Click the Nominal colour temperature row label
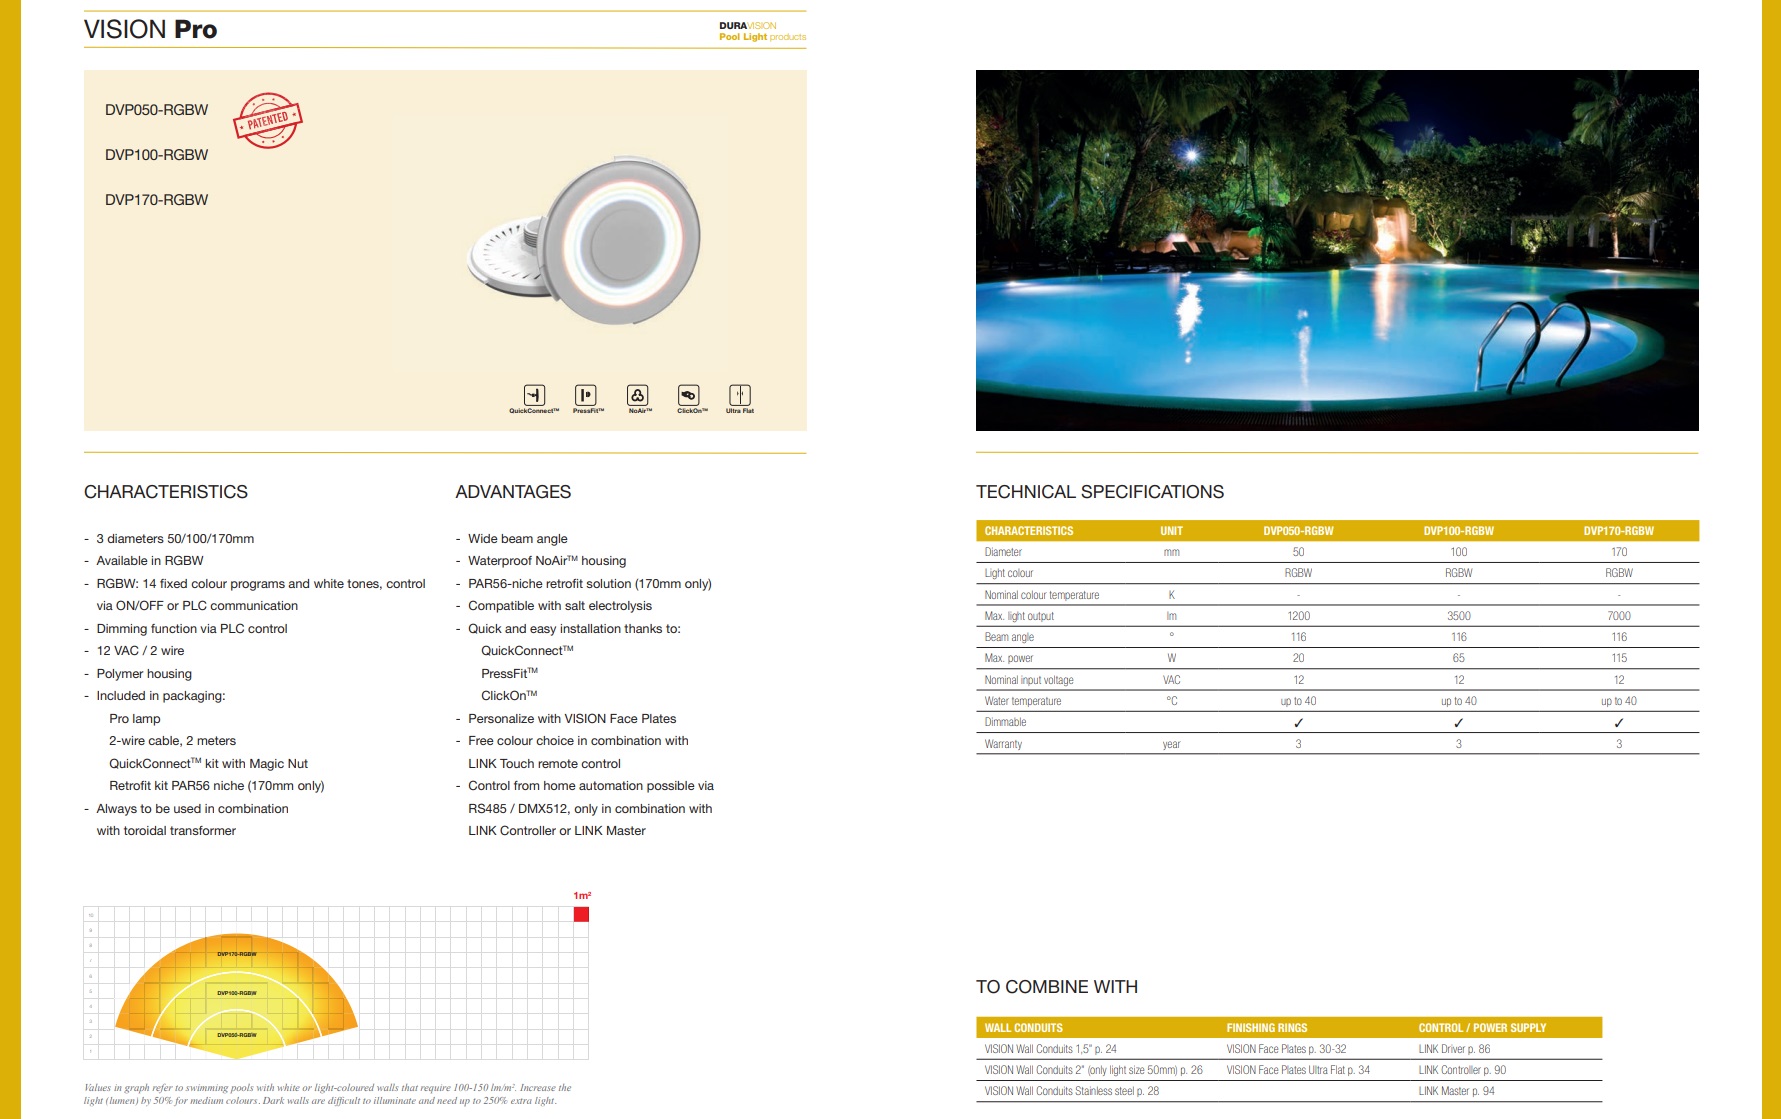Image resolution: width=1781 pixels, height=1119 pixels. point(1042,595)
